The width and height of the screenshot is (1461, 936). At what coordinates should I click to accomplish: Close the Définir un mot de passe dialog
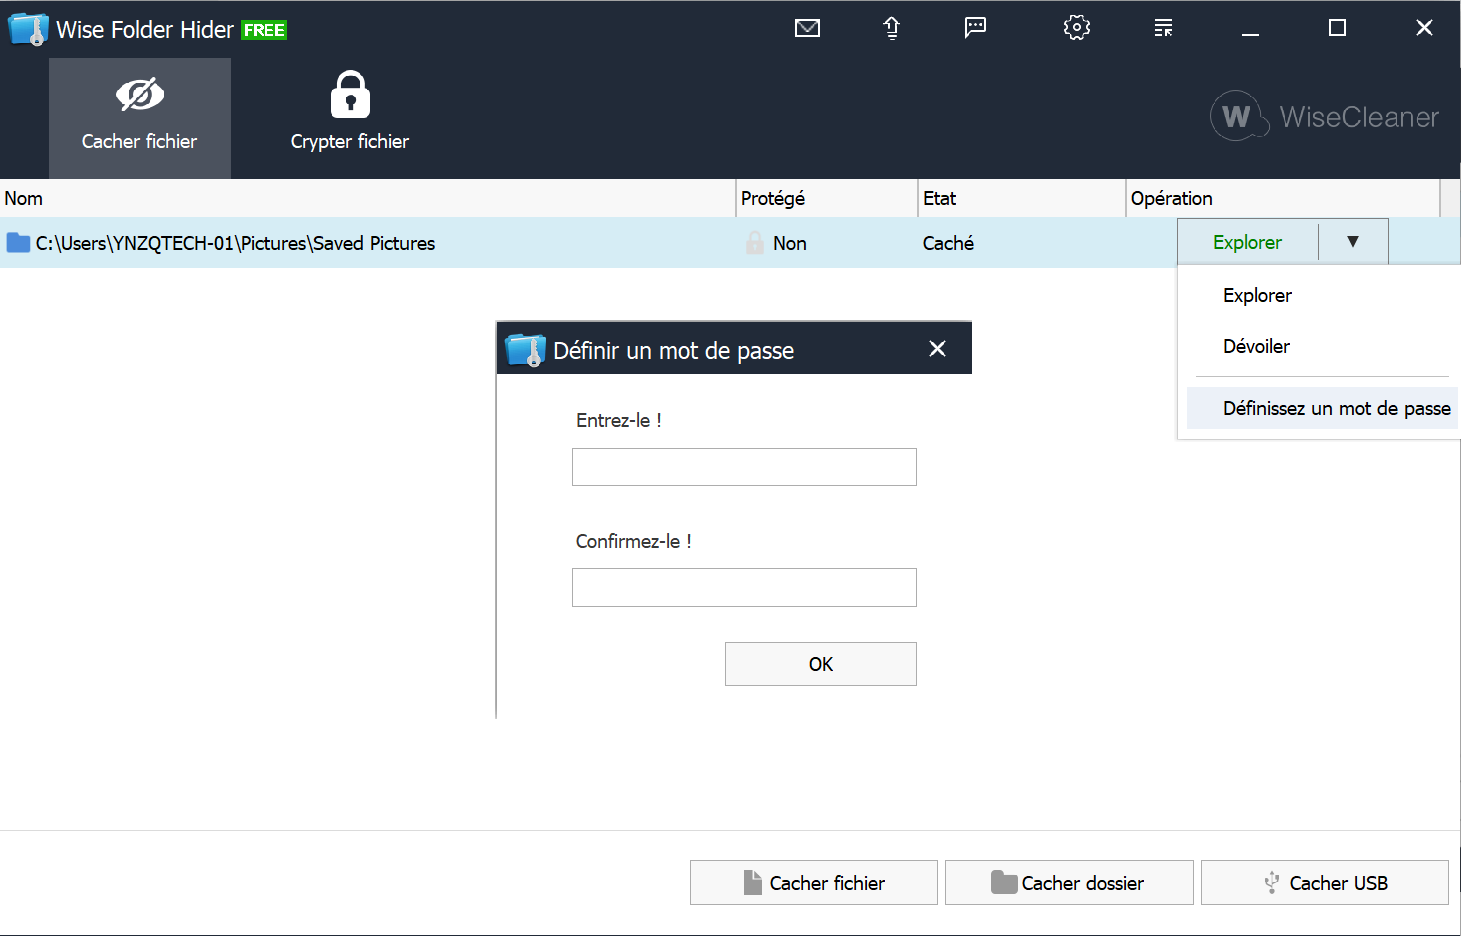[937, 349]
